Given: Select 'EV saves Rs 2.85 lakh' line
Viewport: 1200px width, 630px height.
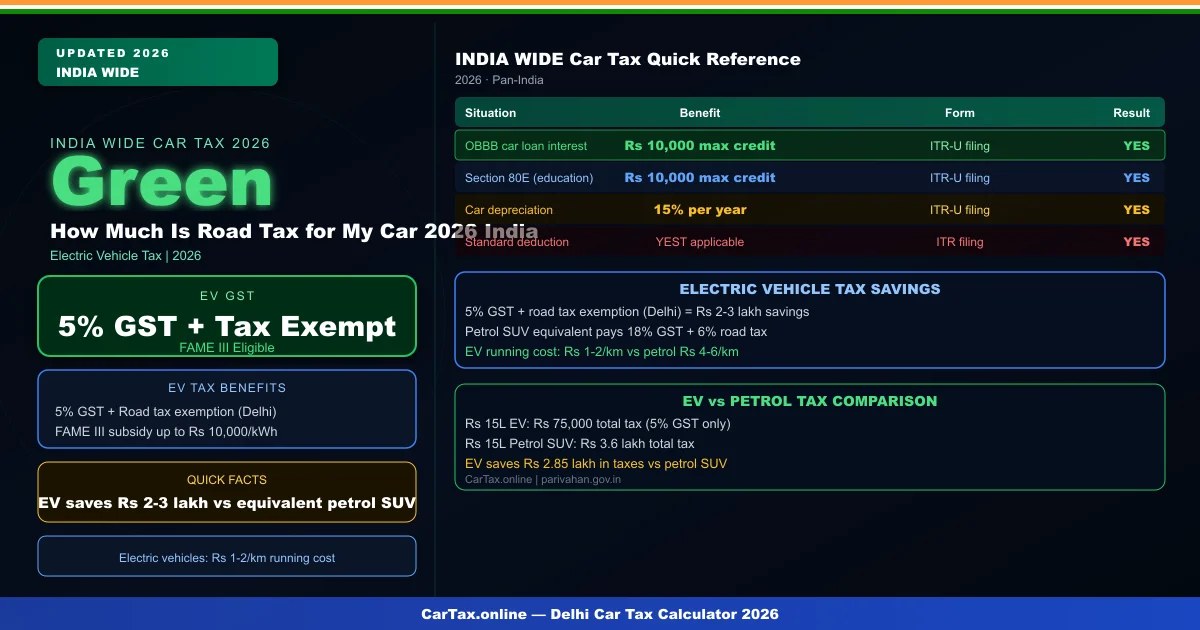Looking at the screenshot, I should 596,464.
